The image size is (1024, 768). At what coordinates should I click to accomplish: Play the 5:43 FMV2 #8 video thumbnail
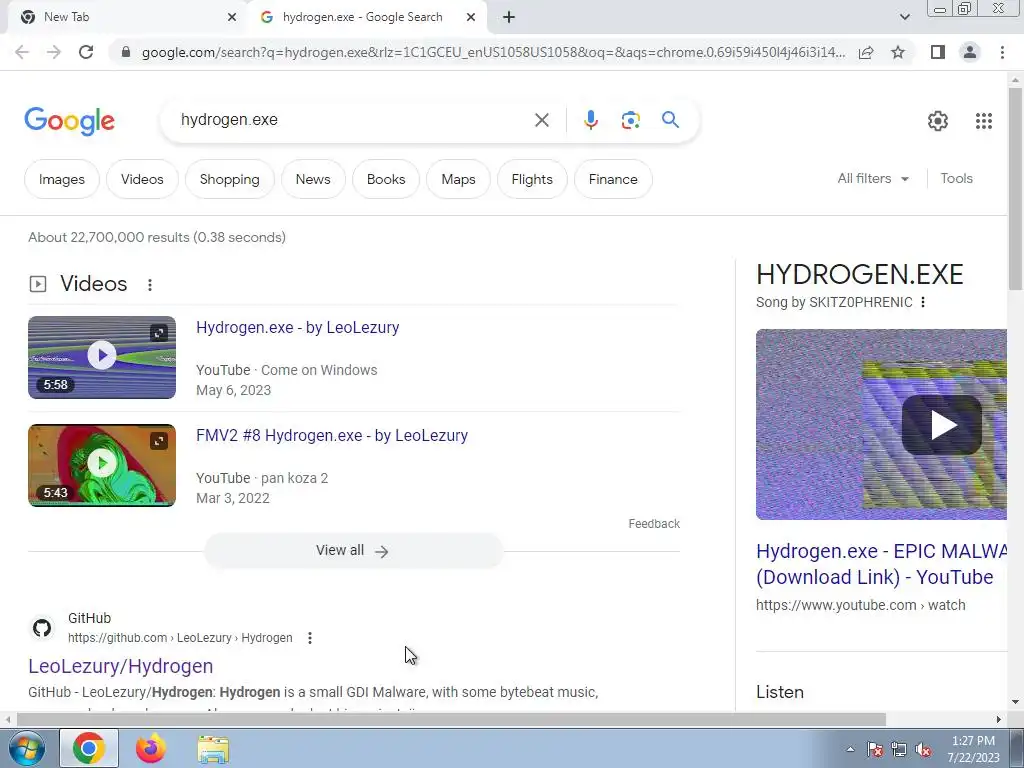102,465
